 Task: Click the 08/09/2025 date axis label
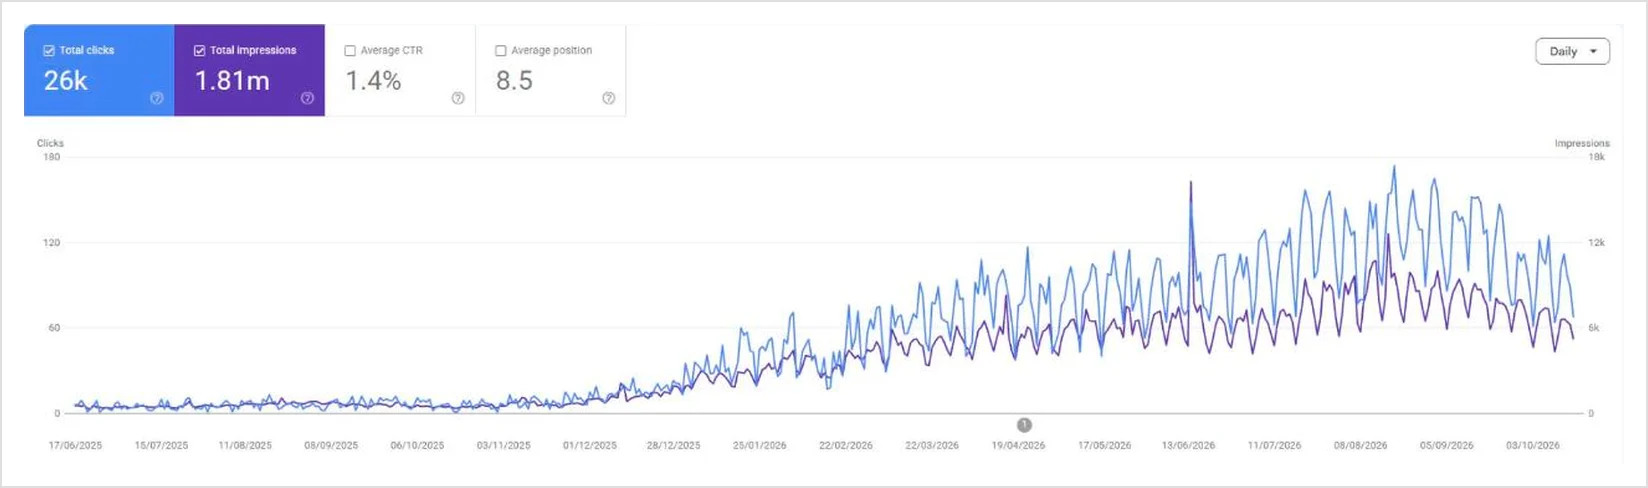pyautogui.click(x=331, y=446)
